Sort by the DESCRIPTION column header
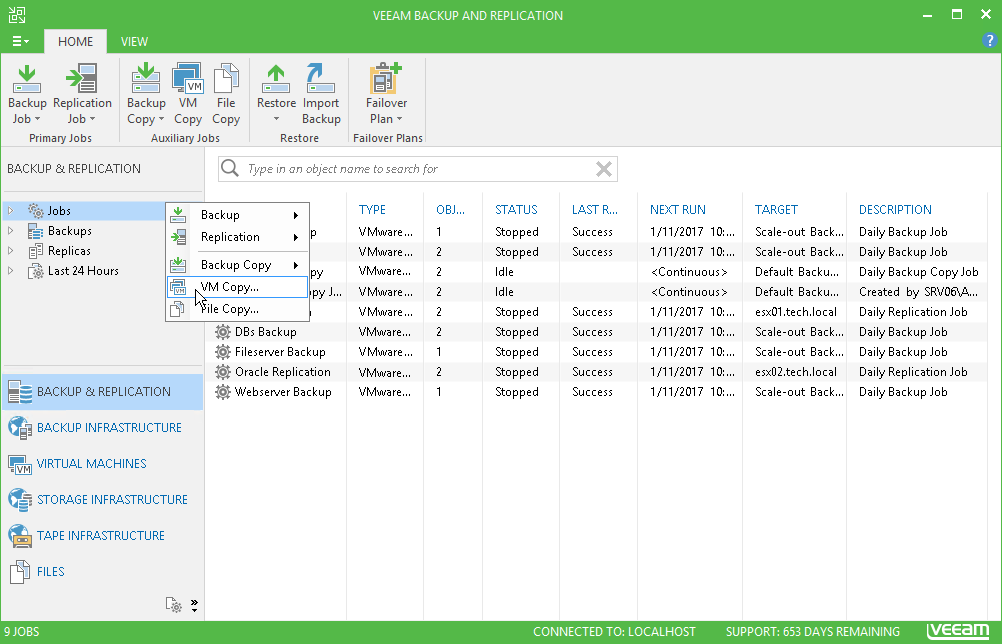The height and width of the screenshot is (644, 1002). tap(895, 210)
